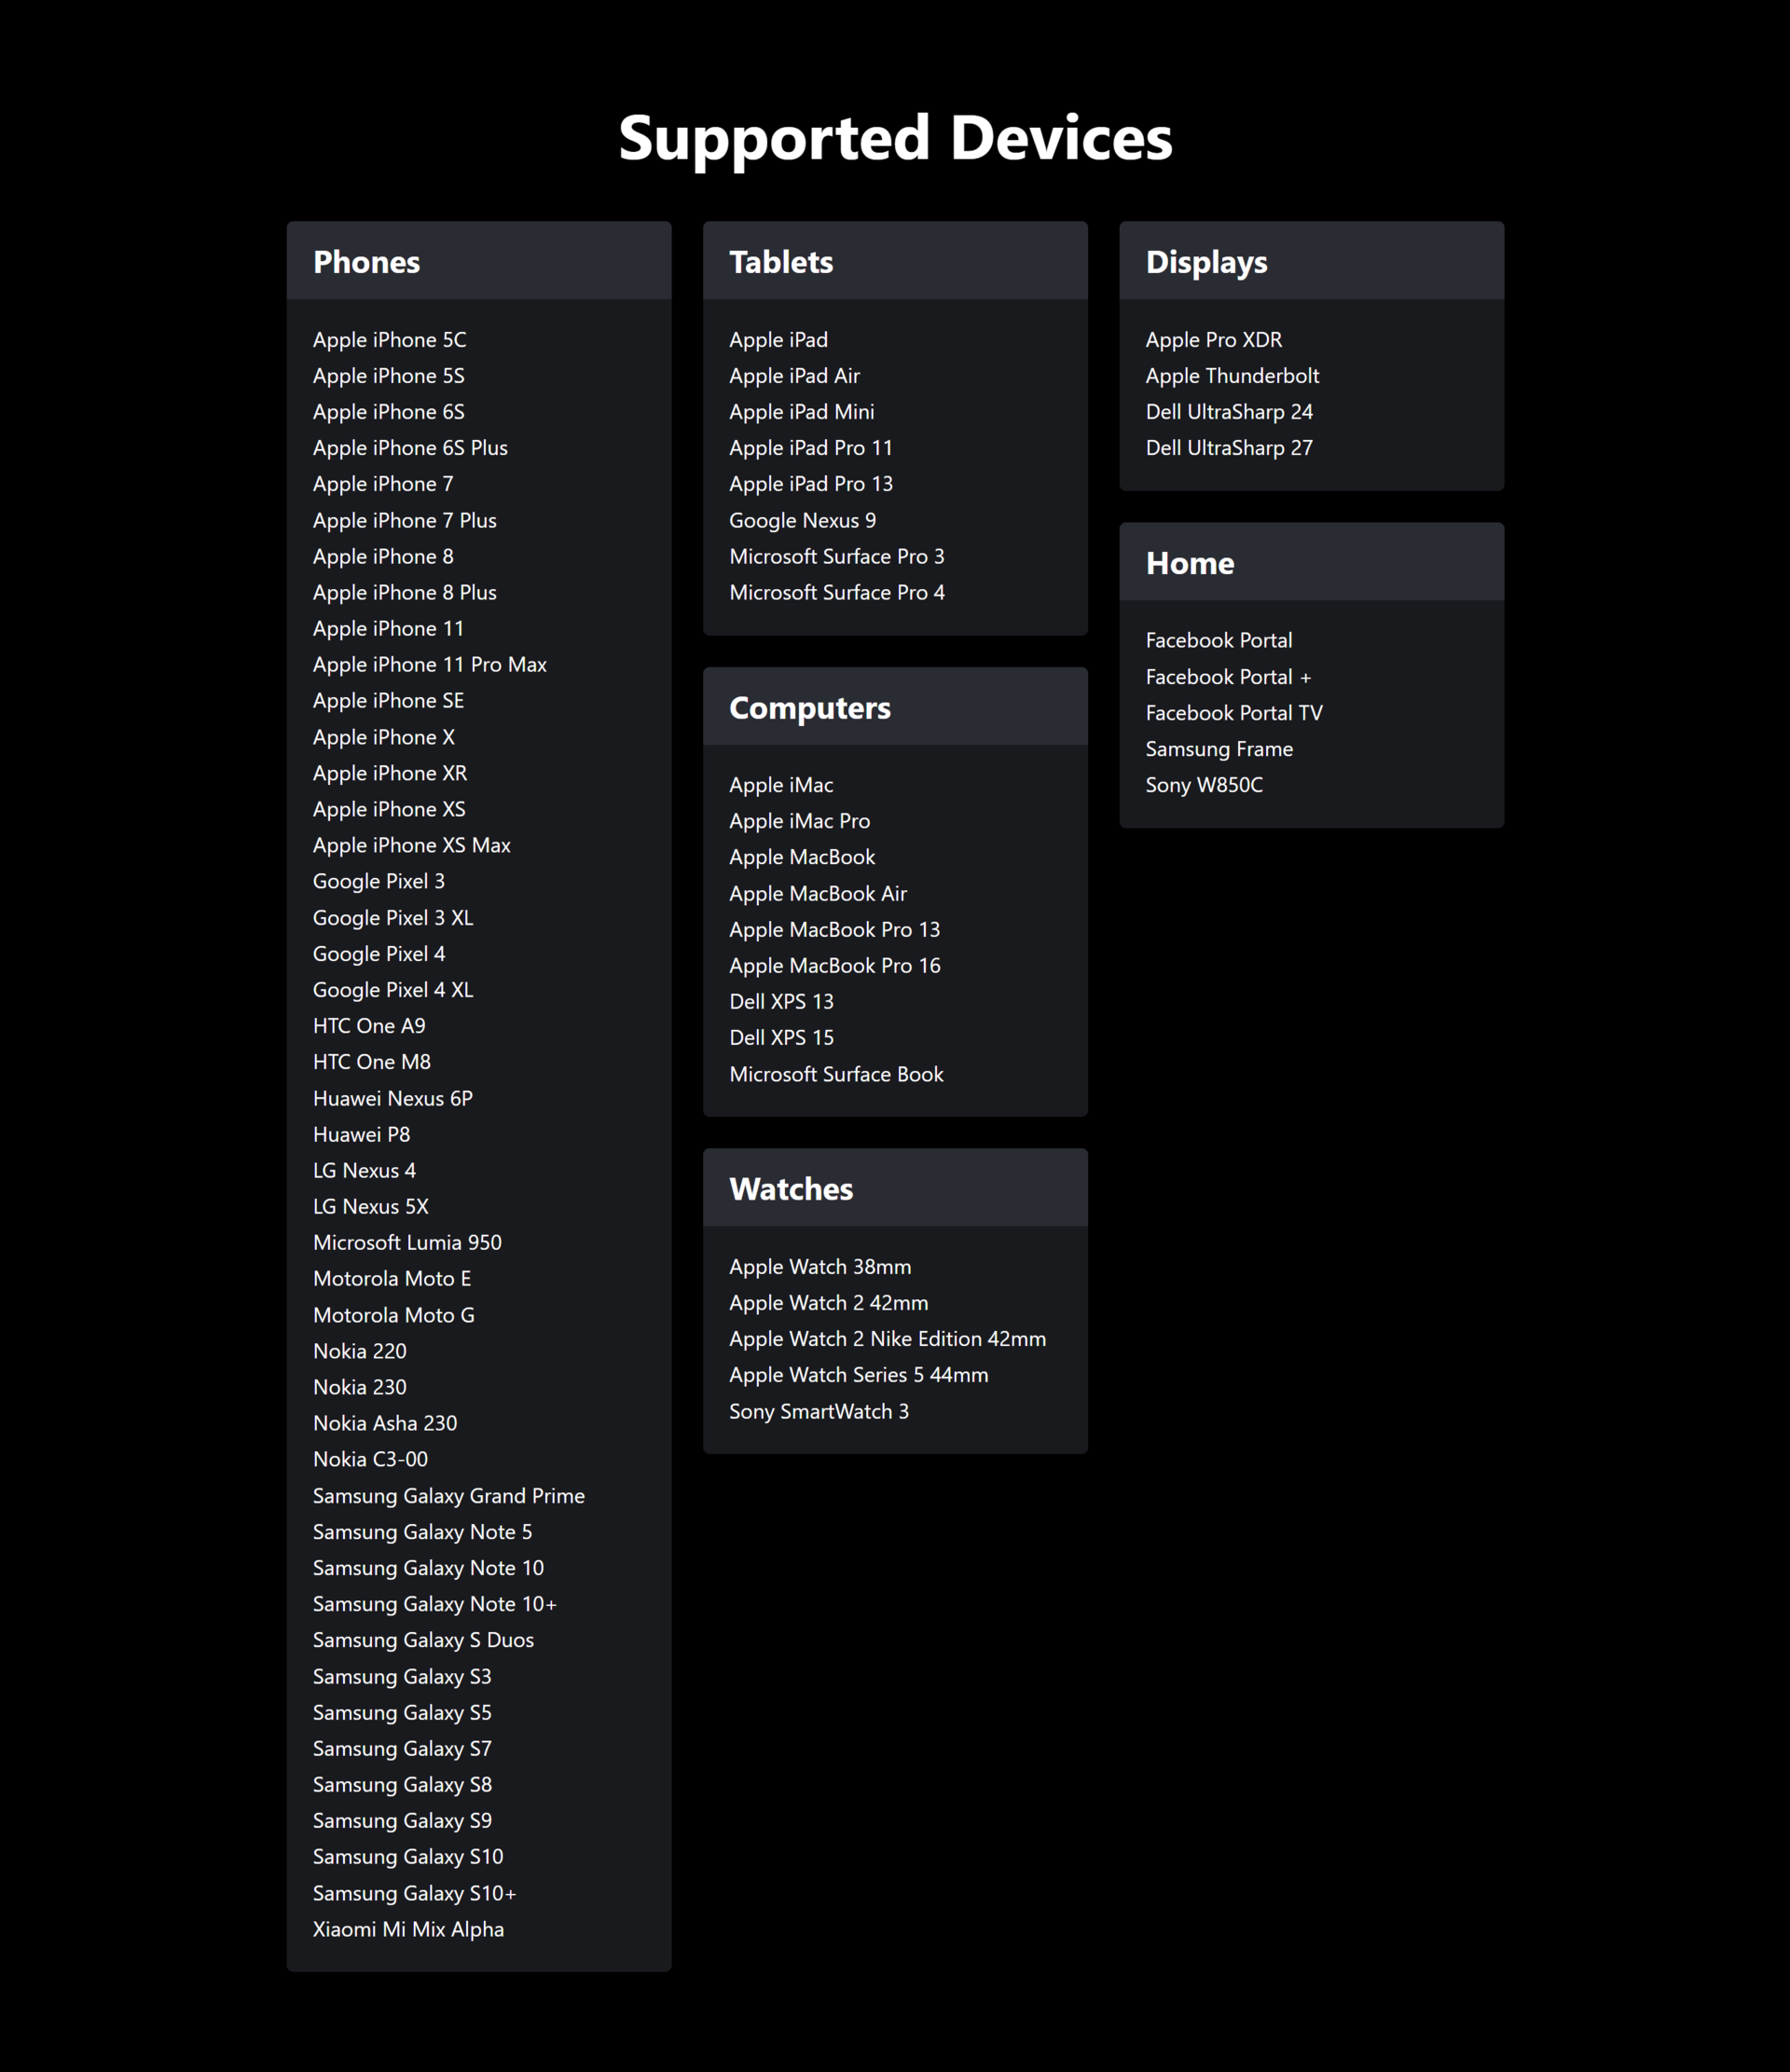1790x2072 pixels.
Task: Select Dell XPS 15
Action: click(781, 1037)
